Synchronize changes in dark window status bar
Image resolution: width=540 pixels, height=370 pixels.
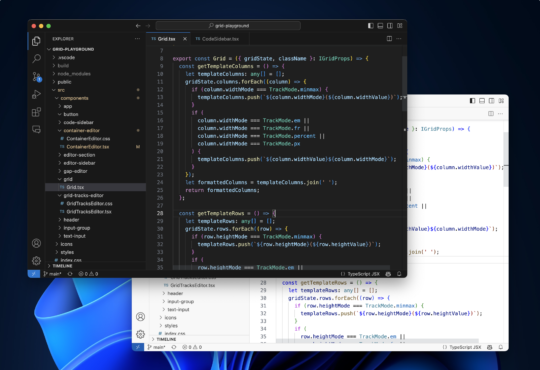(x=70, y=274)
